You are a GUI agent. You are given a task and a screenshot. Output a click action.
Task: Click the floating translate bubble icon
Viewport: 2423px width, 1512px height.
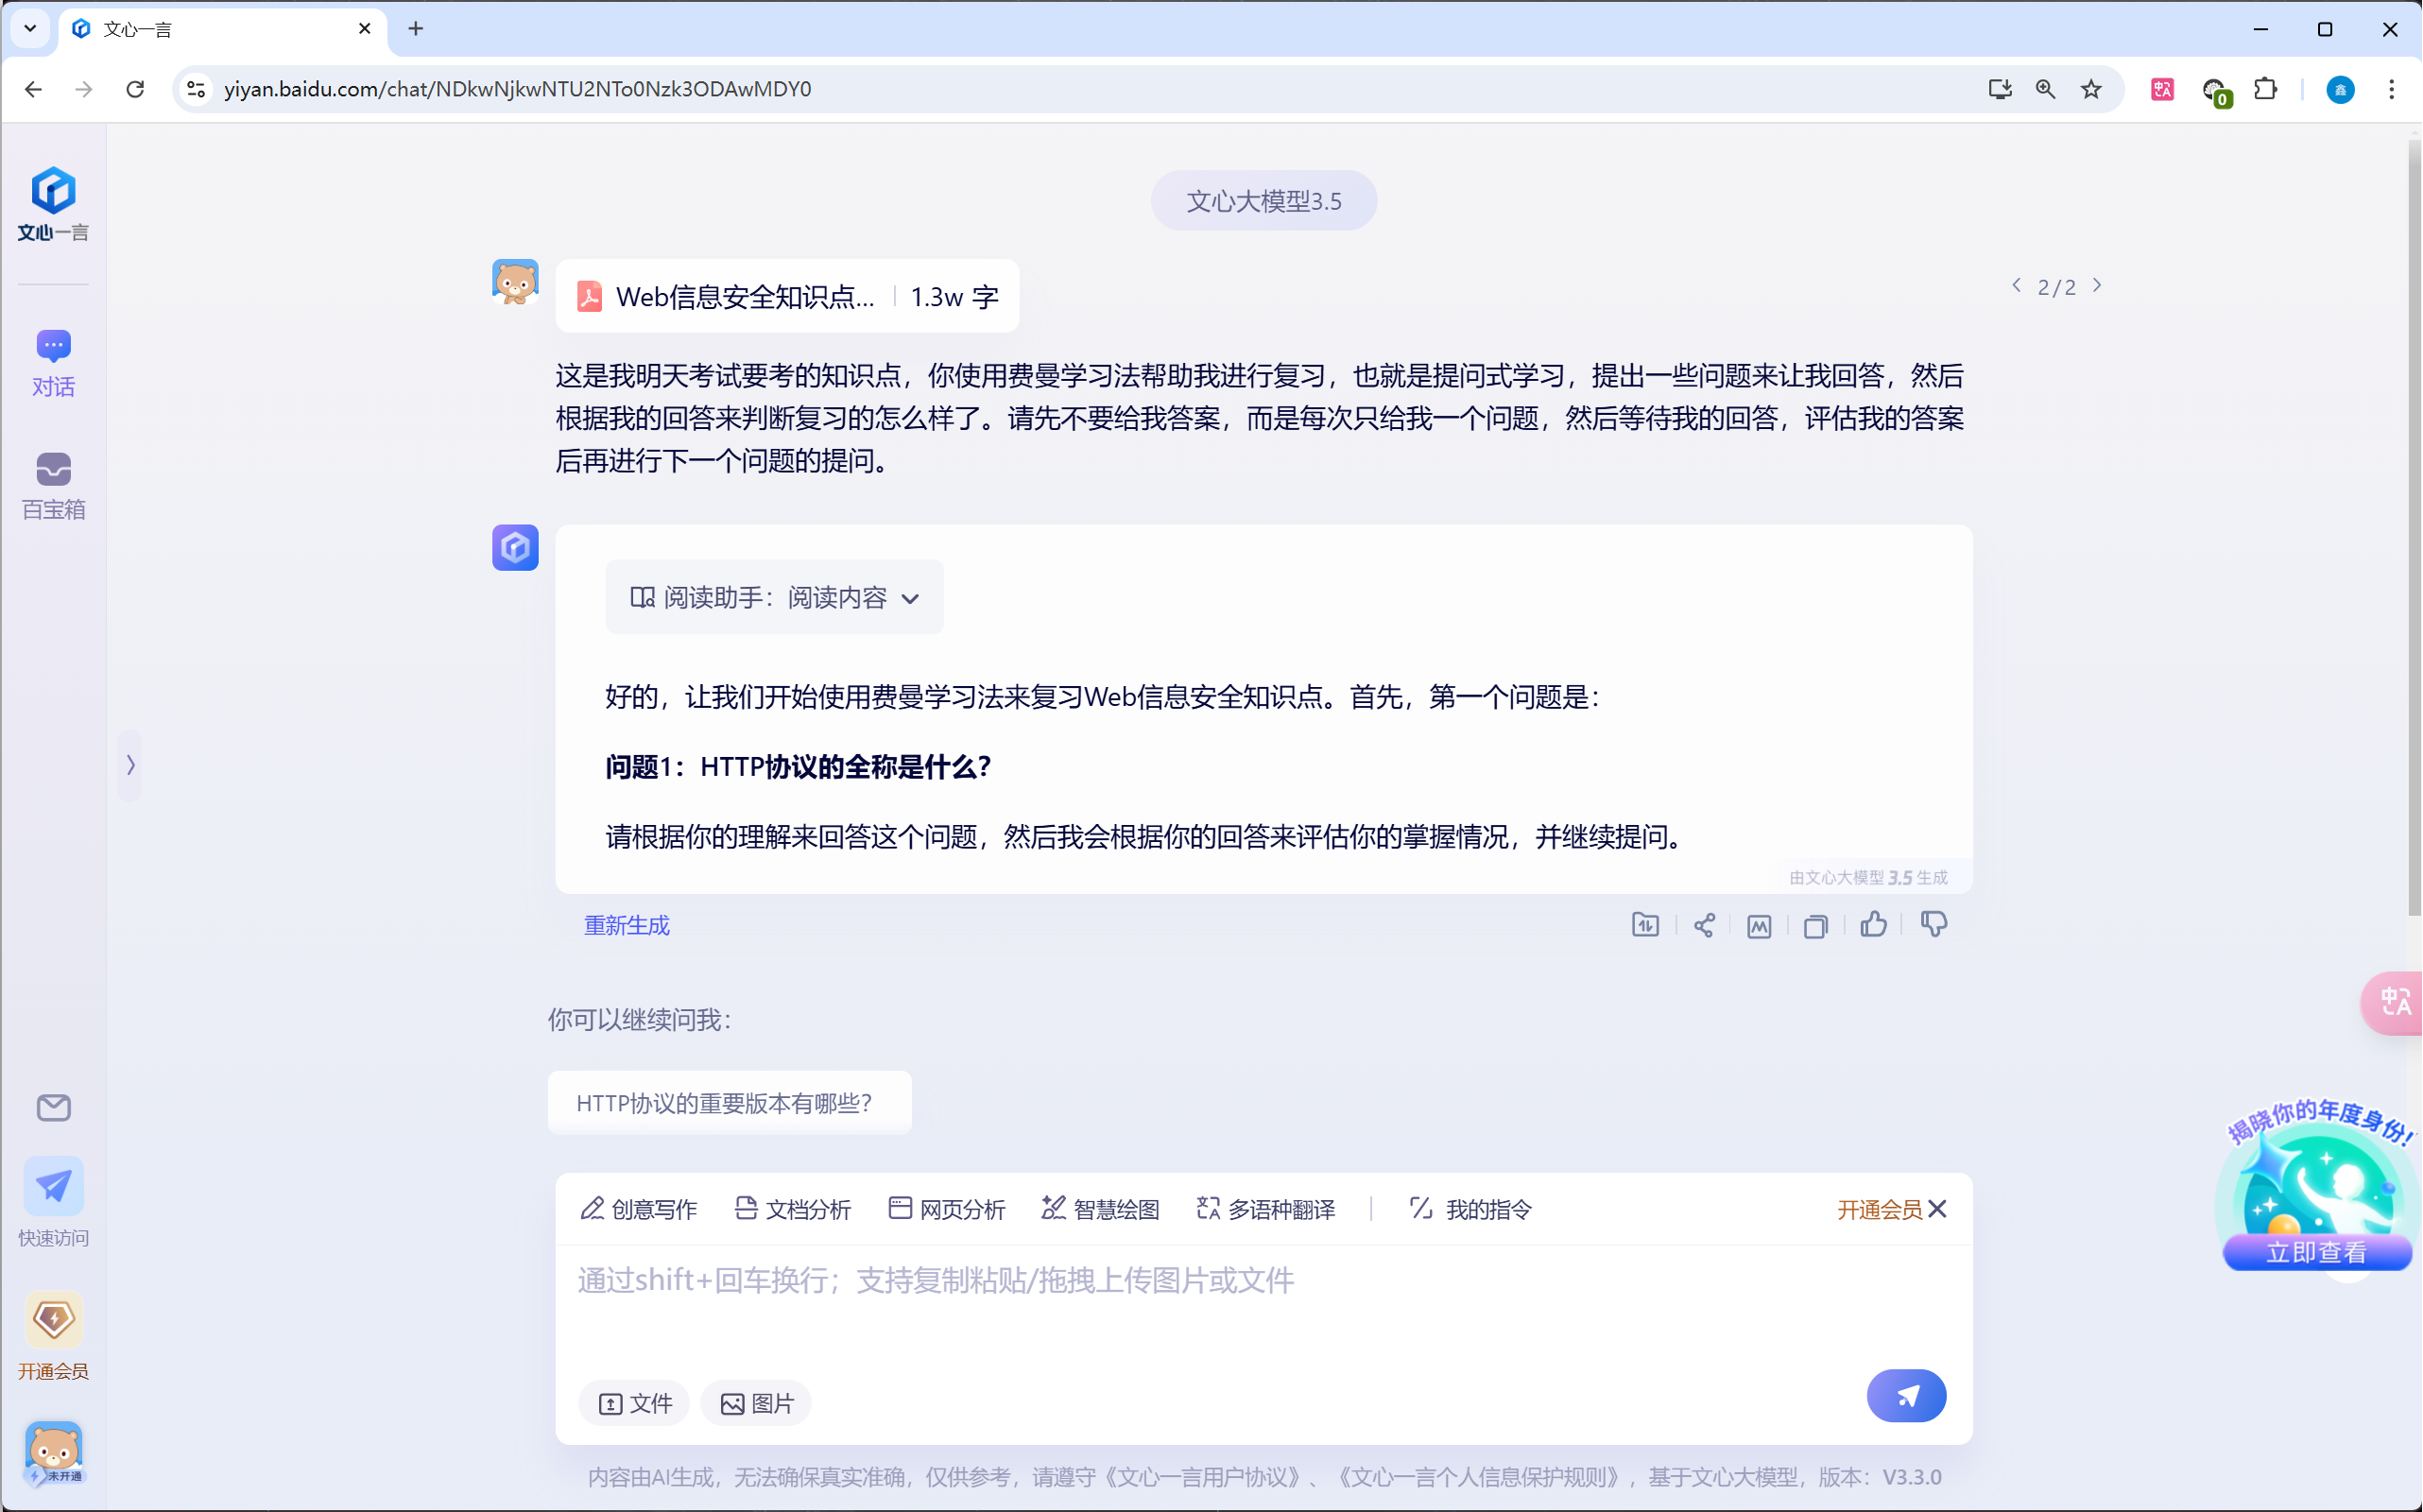coord(2395,1002)
